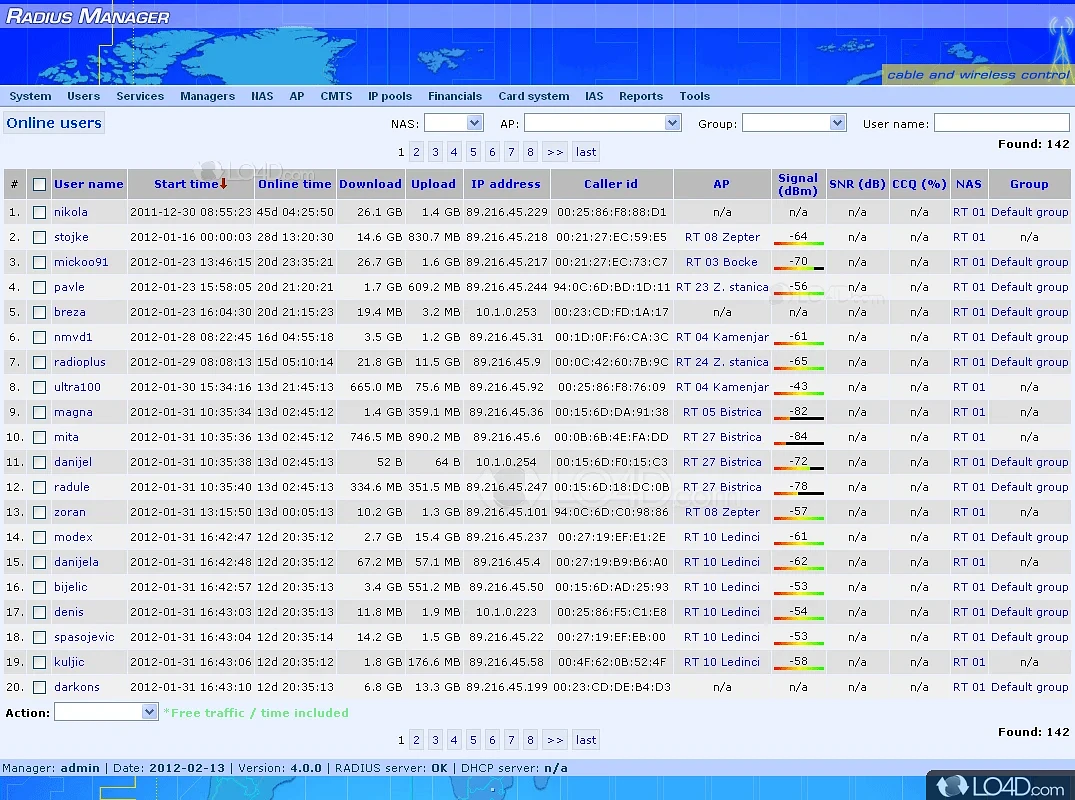Tick the checkbox next to user zoran

click(x=39, y=512)
